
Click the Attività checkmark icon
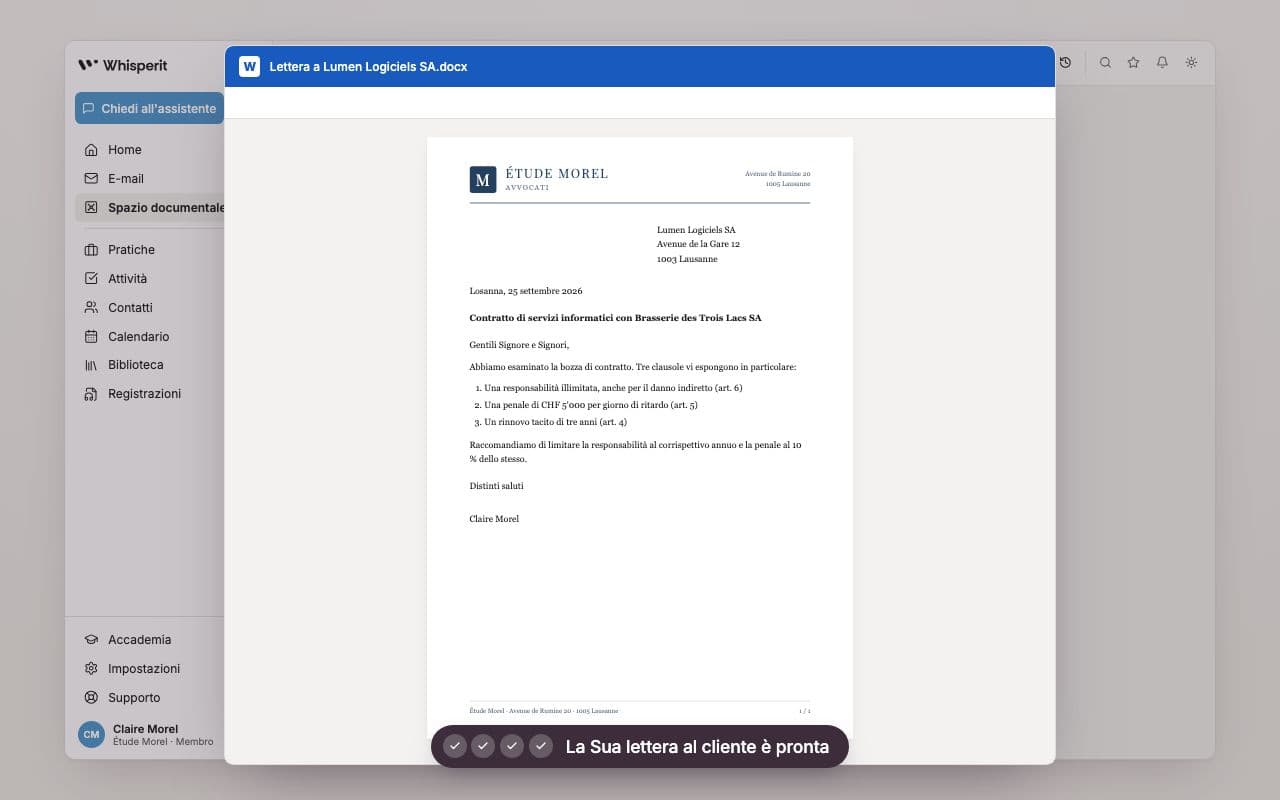tap(91, 279)
